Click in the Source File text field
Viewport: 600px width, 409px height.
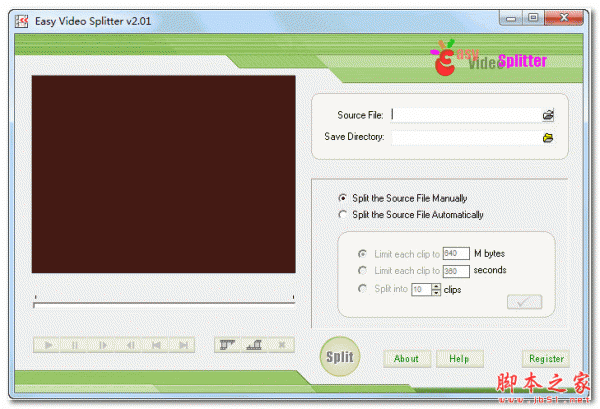(x=466, y=115)
